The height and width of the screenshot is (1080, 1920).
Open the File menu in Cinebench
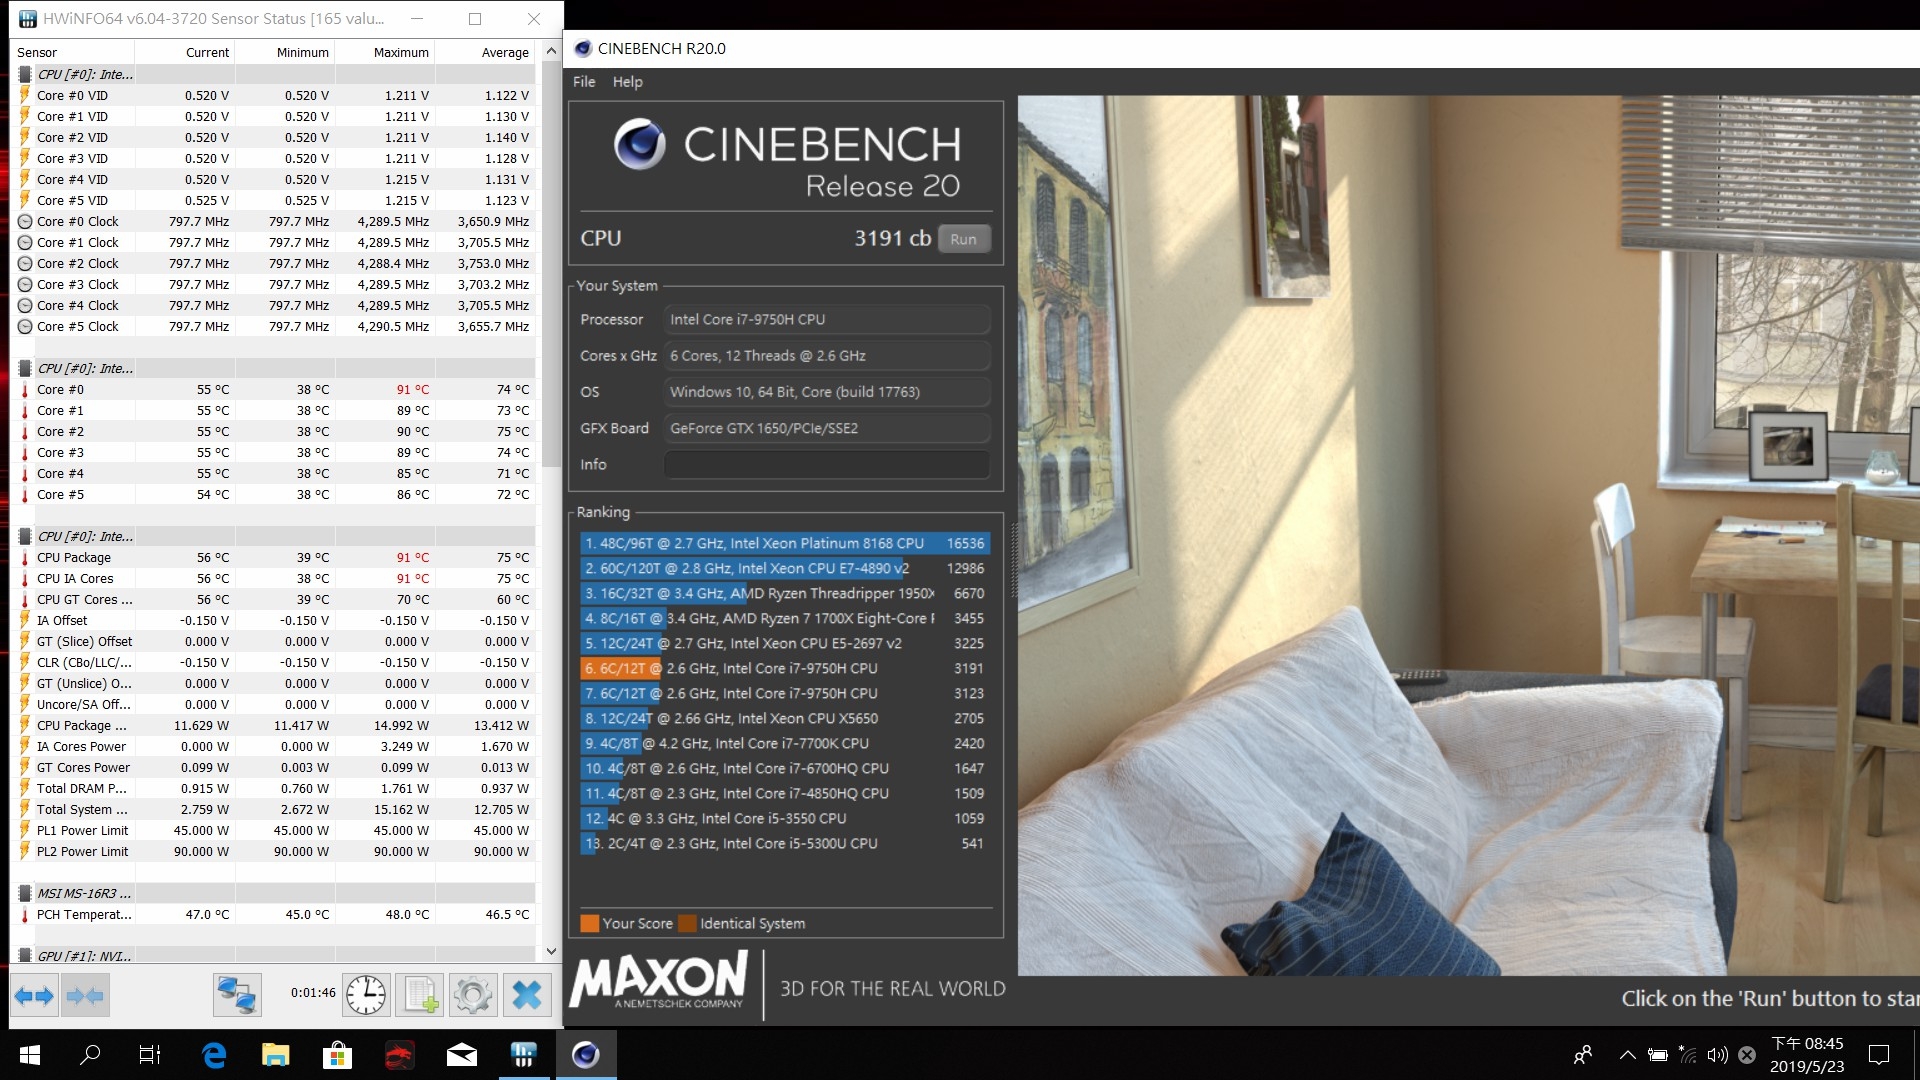coord(584,82)
